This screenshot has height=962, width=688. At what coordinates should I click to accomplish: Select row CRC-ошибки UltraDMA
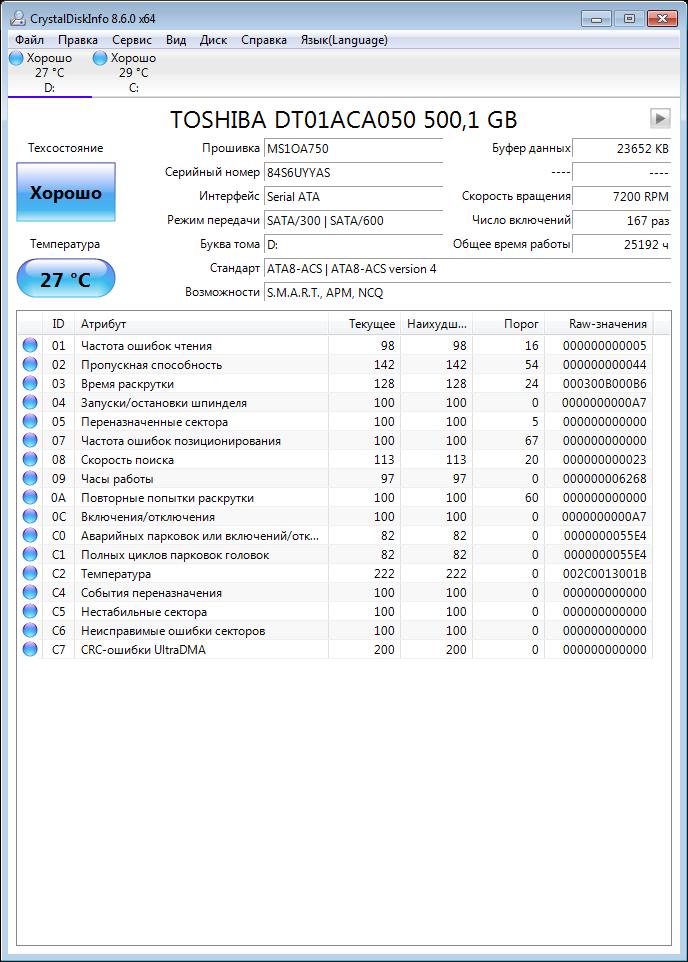click(x=335, y=650)
